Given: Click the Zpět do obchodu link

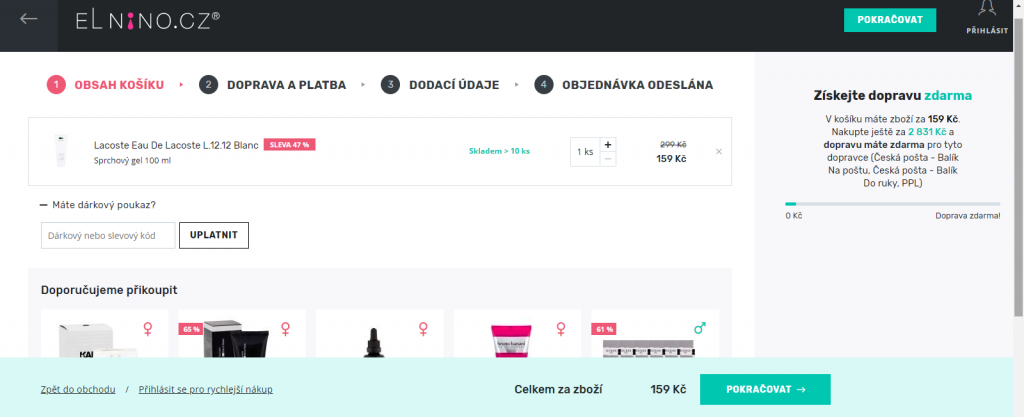Looking at the screenshot, I should point(78,390).
